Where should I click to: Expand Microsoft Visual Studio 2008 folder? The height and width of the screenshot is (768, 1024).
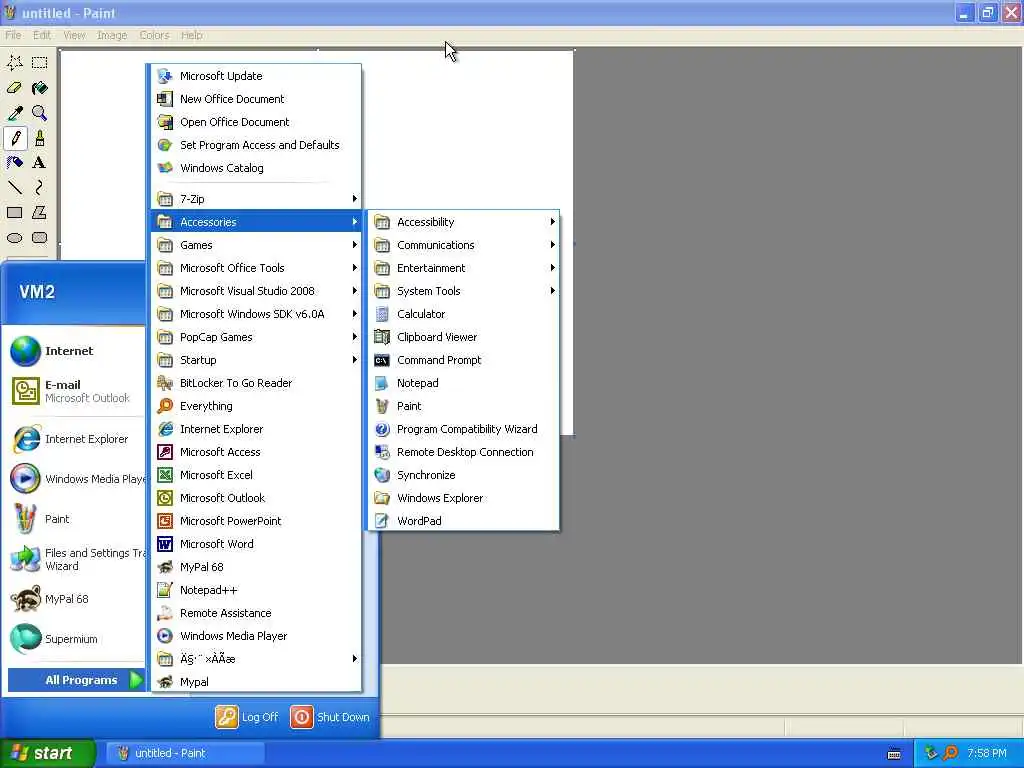pos(256,291)
